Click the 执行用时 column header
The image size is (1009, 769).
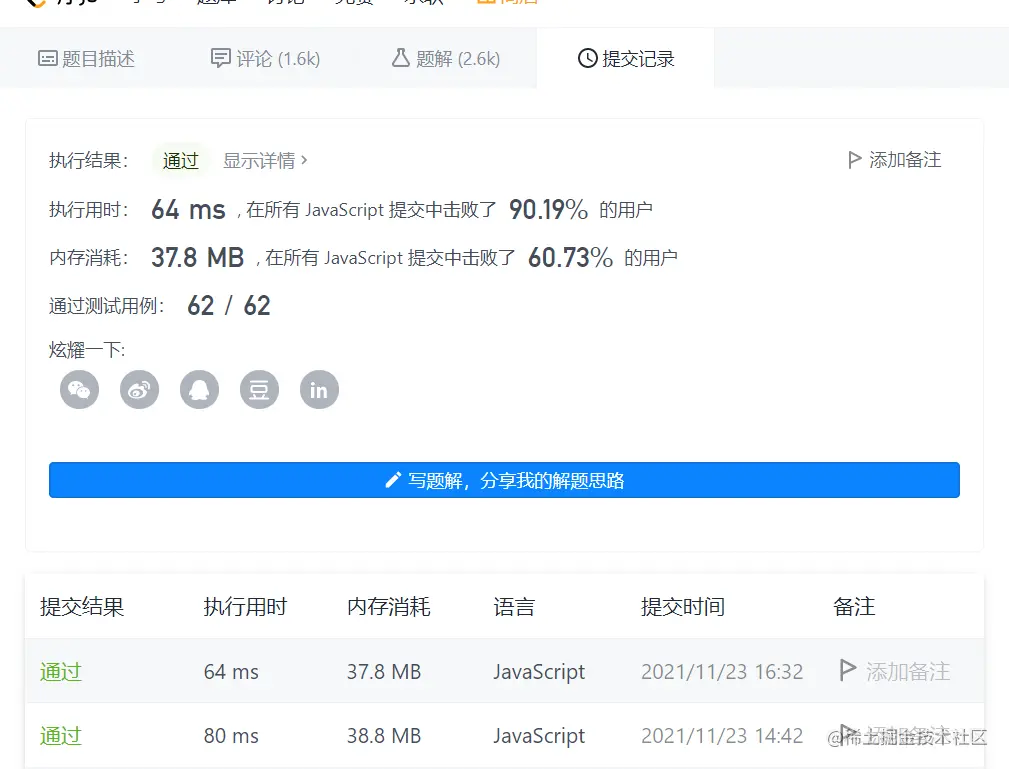coord(245,607)
